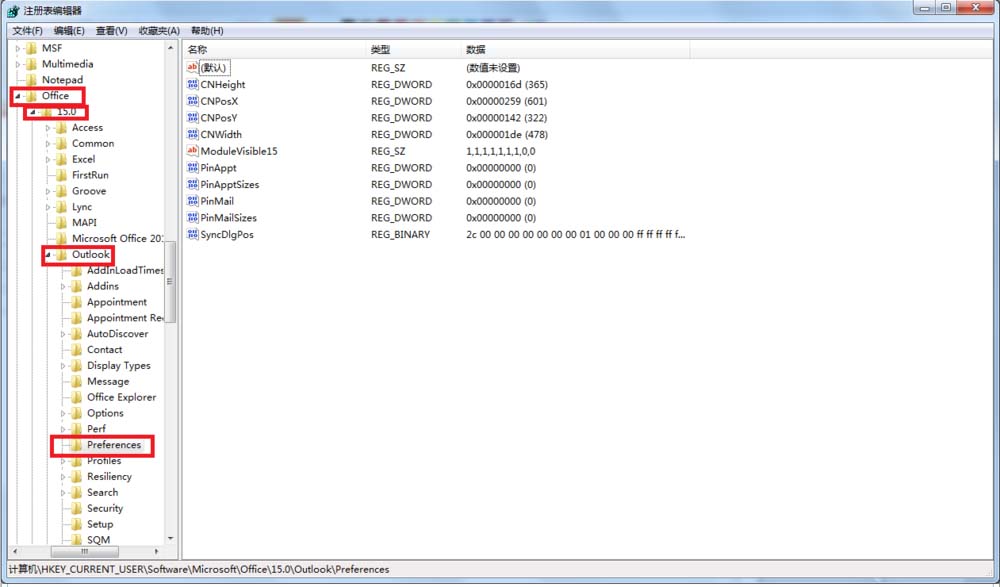Open the 帮助(H) menu

point(207,31)
